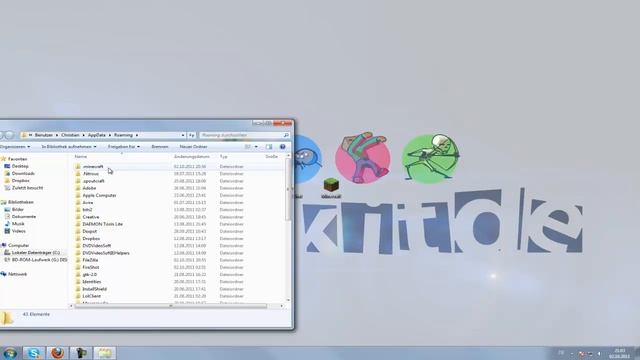Click the search magnifier icon
Viewport: 640px width, 360px height.
(x=286, y=135)
